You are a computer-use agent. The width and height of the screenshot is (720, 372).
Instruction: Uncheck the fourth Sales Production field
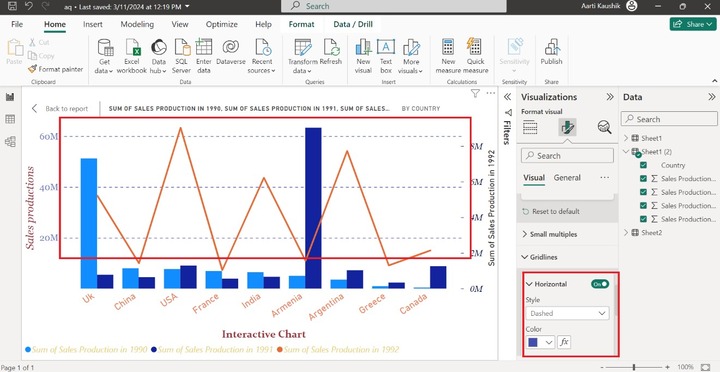[643, 219]
